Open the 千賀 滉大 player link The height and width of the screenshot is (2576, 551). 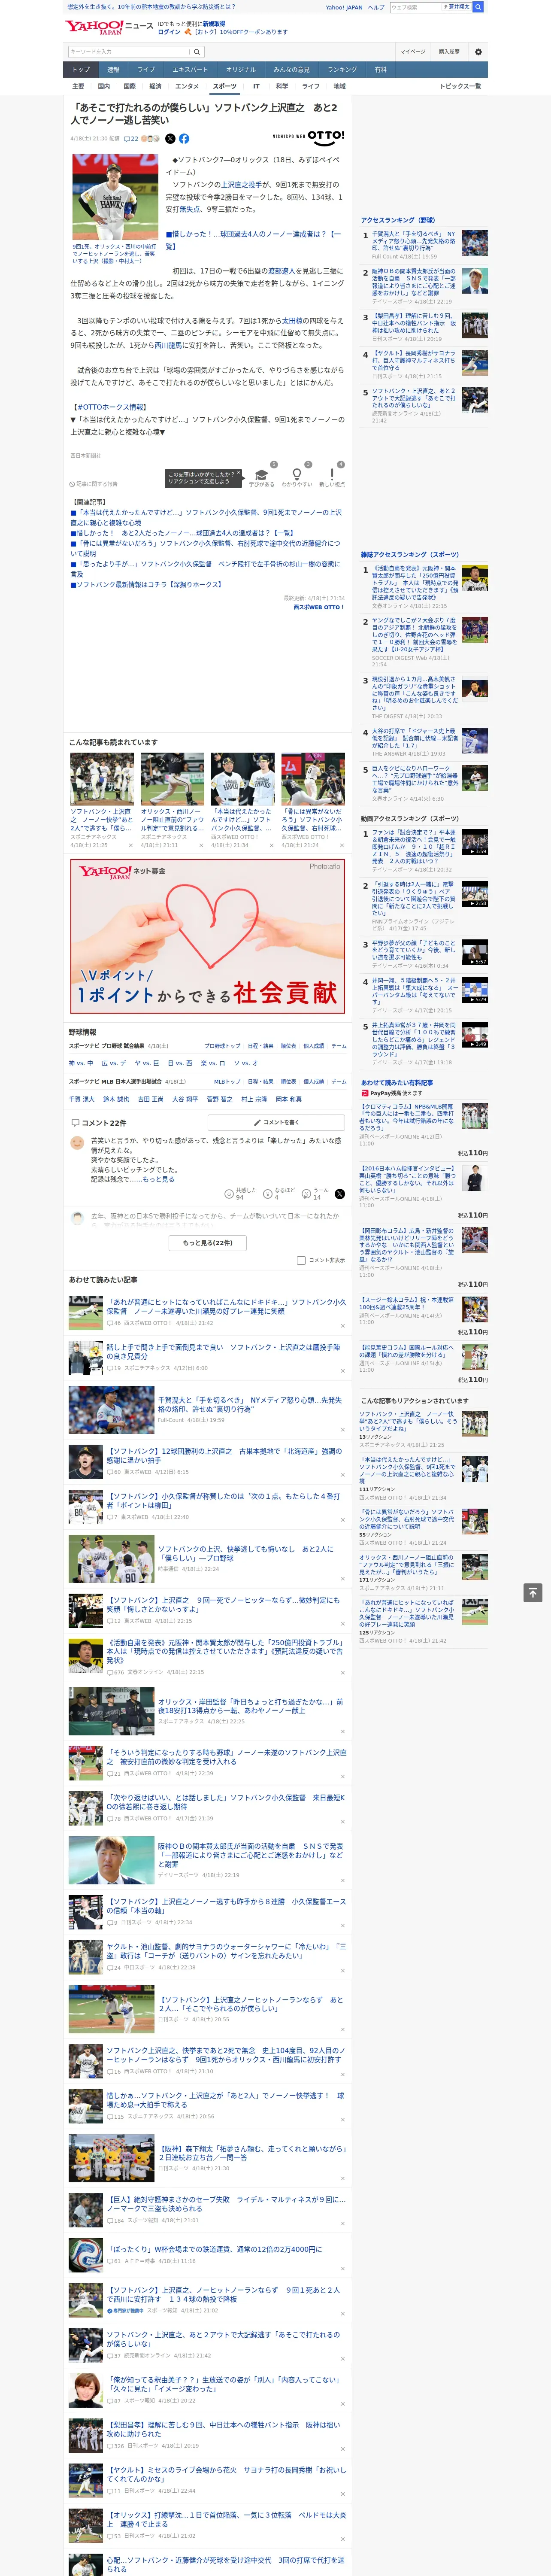[x=82, y=1099]
